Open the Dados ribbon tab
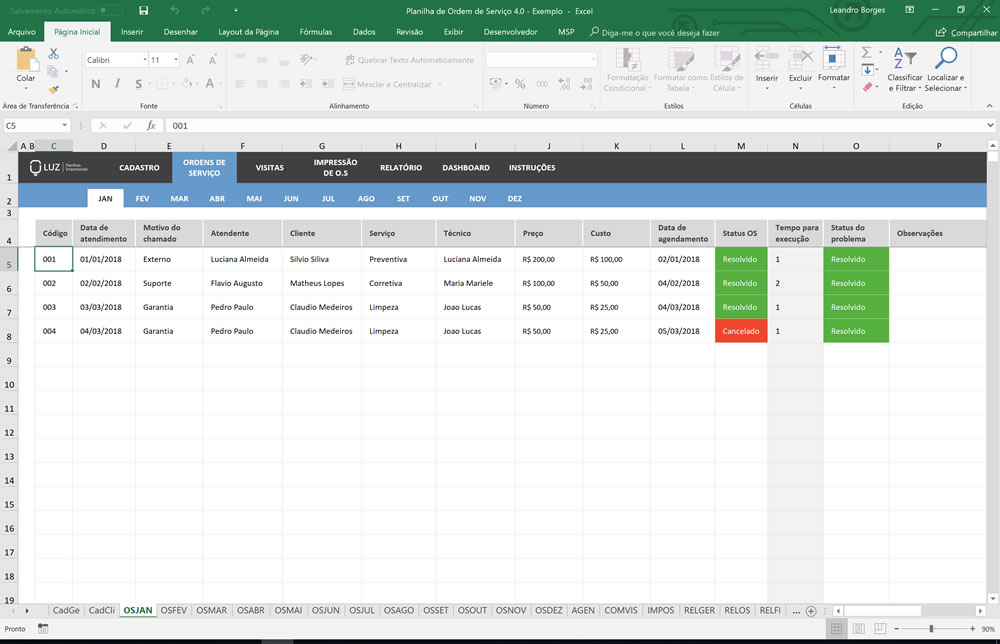The height and width of the screenshot is (644, 1000). [x=364, y=32]
